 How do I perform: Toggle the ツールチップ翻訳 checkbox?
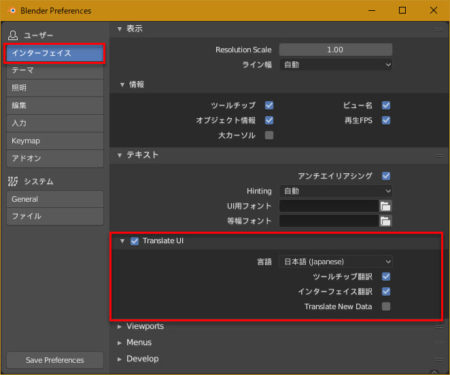(x=386, y=277)
